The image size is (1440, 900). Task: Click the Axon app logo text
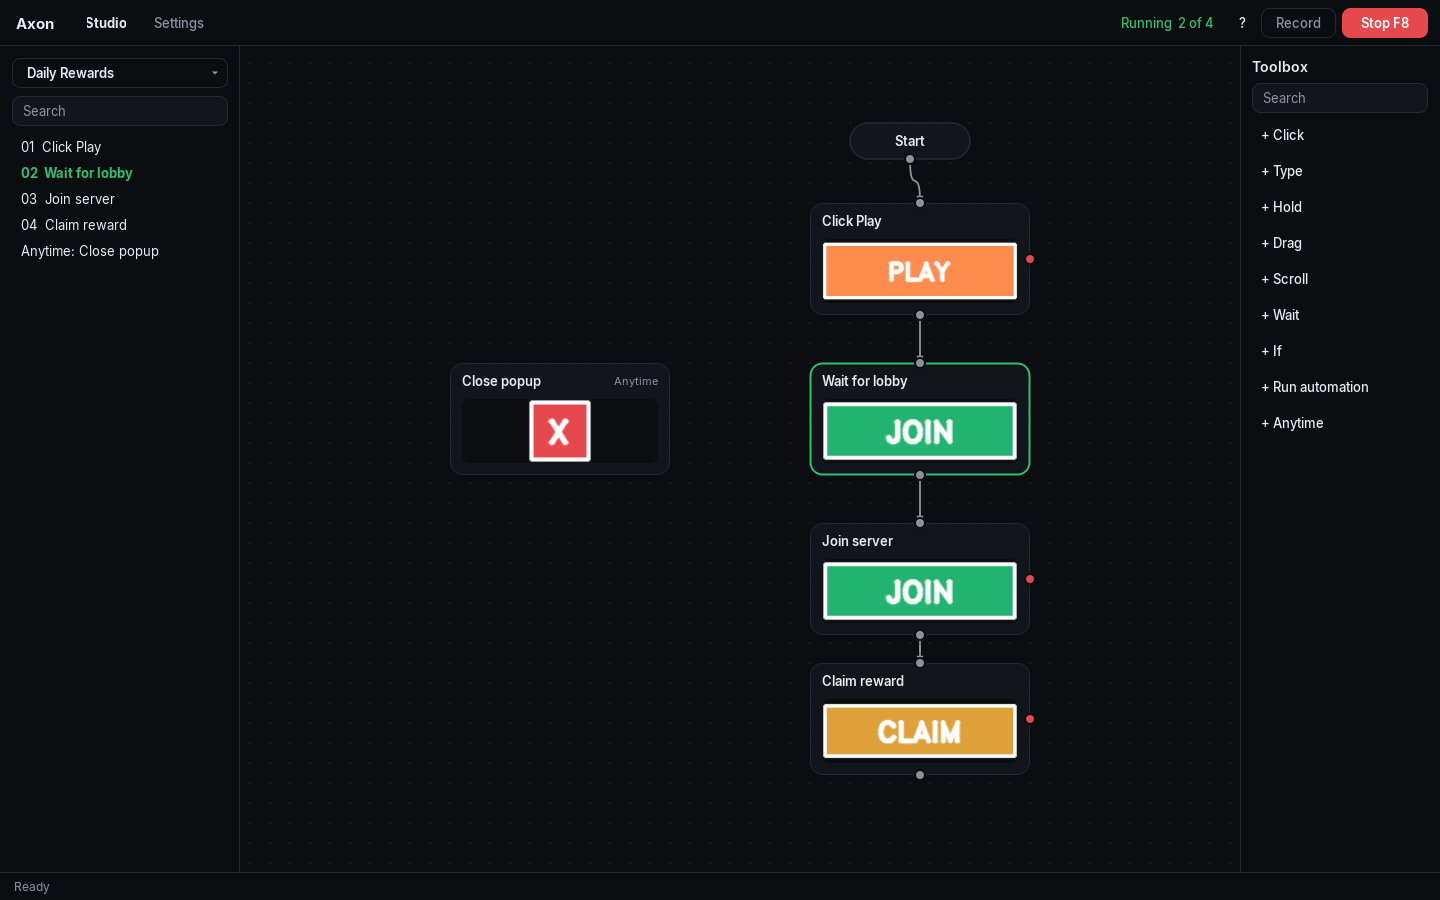pos(35,23)
